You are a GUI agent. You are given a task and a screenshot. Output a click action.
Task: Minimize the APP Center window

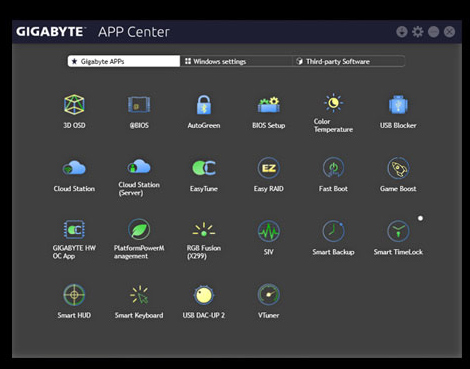tap(434, 32)
